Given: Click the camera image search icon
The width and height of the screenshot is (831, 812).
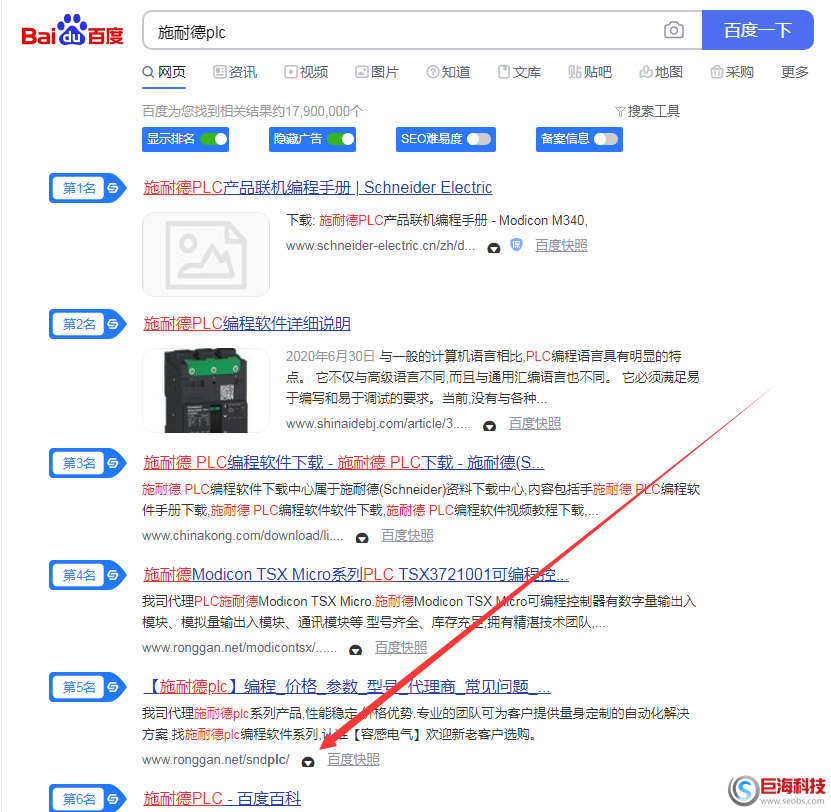Looking at the screenshot, I should [x=674, y=31].
